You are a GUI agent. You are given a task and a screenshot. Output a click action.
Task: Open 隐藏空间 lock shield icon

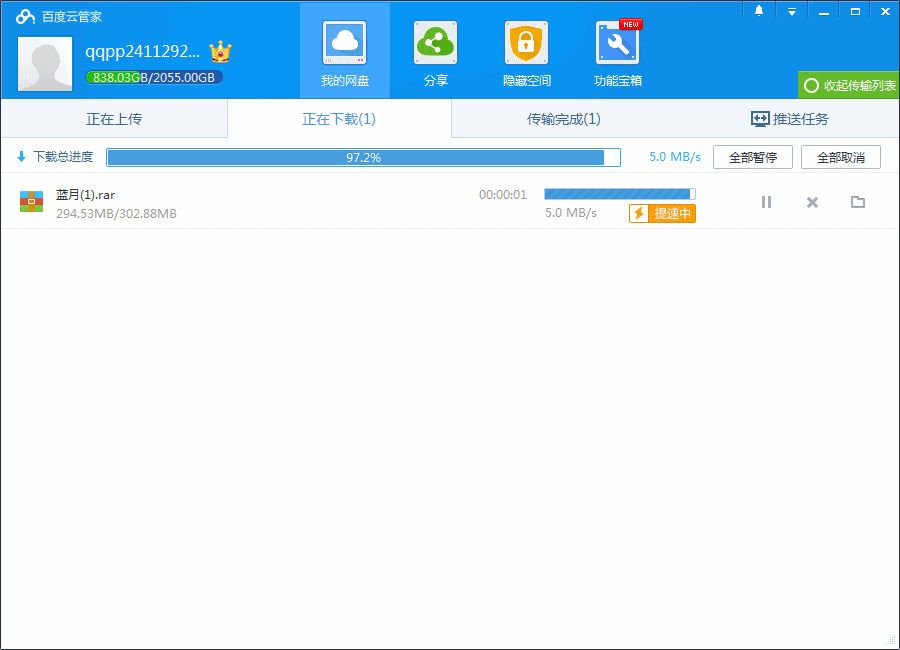pos(526,43)
